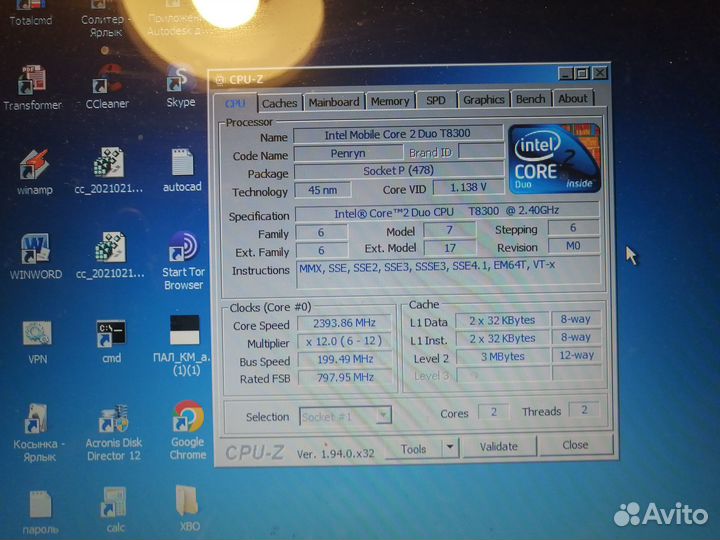
Task: Switch to the Mainboard tab
Action: coord(334,102)
